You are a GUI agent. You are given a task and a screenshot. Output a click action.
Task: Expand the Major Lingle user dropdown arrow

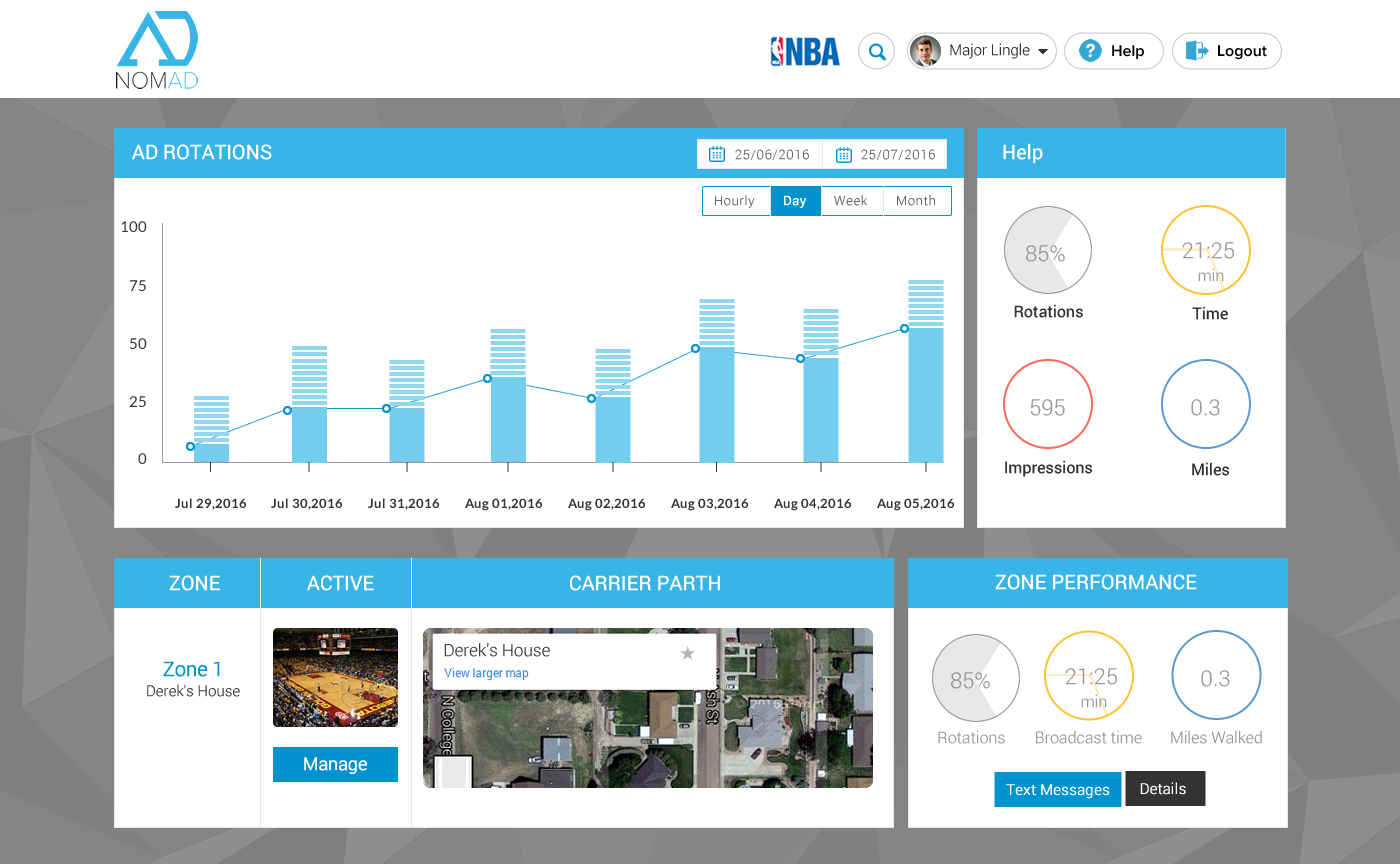pyautogui.click(x=1043, y=52)
